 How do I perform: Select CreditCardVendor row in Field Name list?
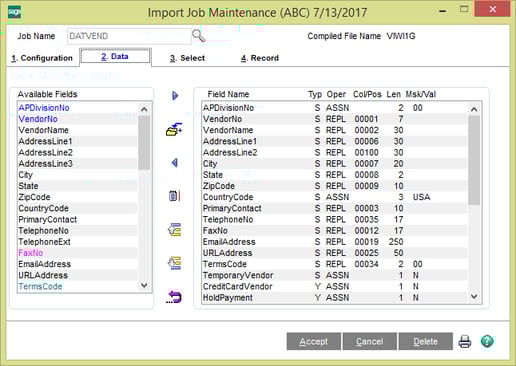click(335, 286)
